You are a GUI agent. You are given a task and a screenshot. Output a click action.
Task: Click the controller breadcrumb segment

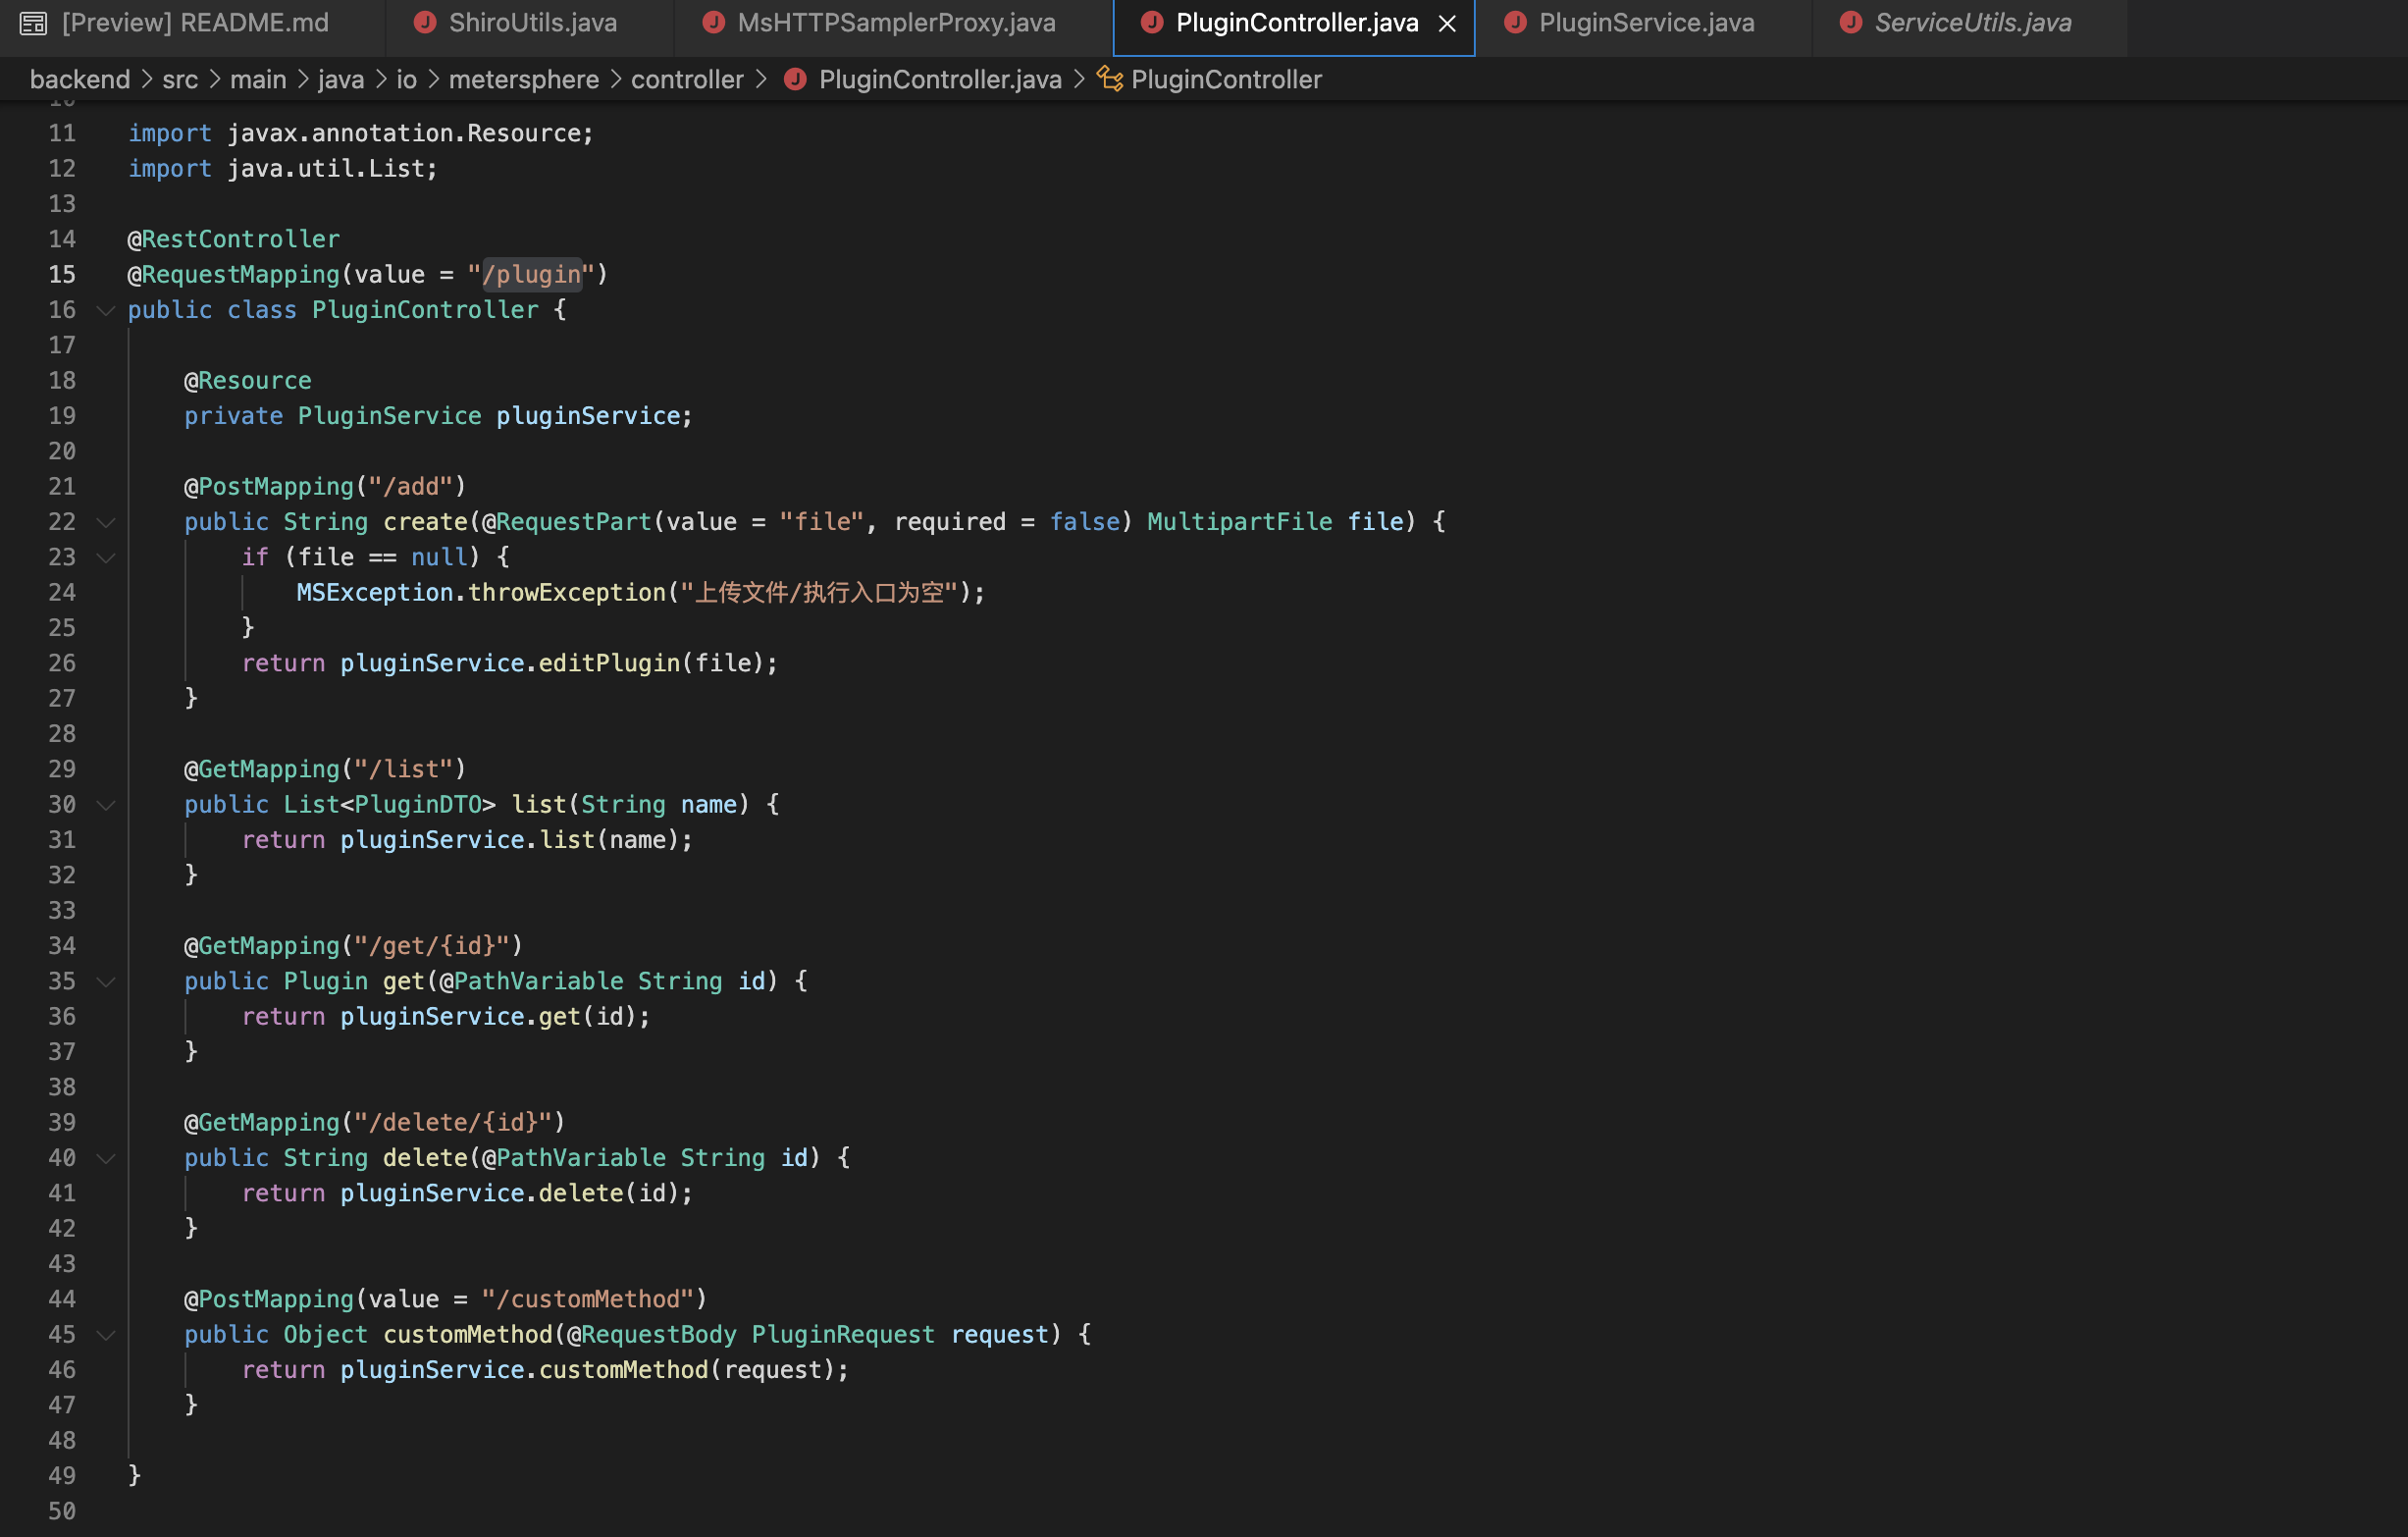pyautogui.click(x=687, y=80)
